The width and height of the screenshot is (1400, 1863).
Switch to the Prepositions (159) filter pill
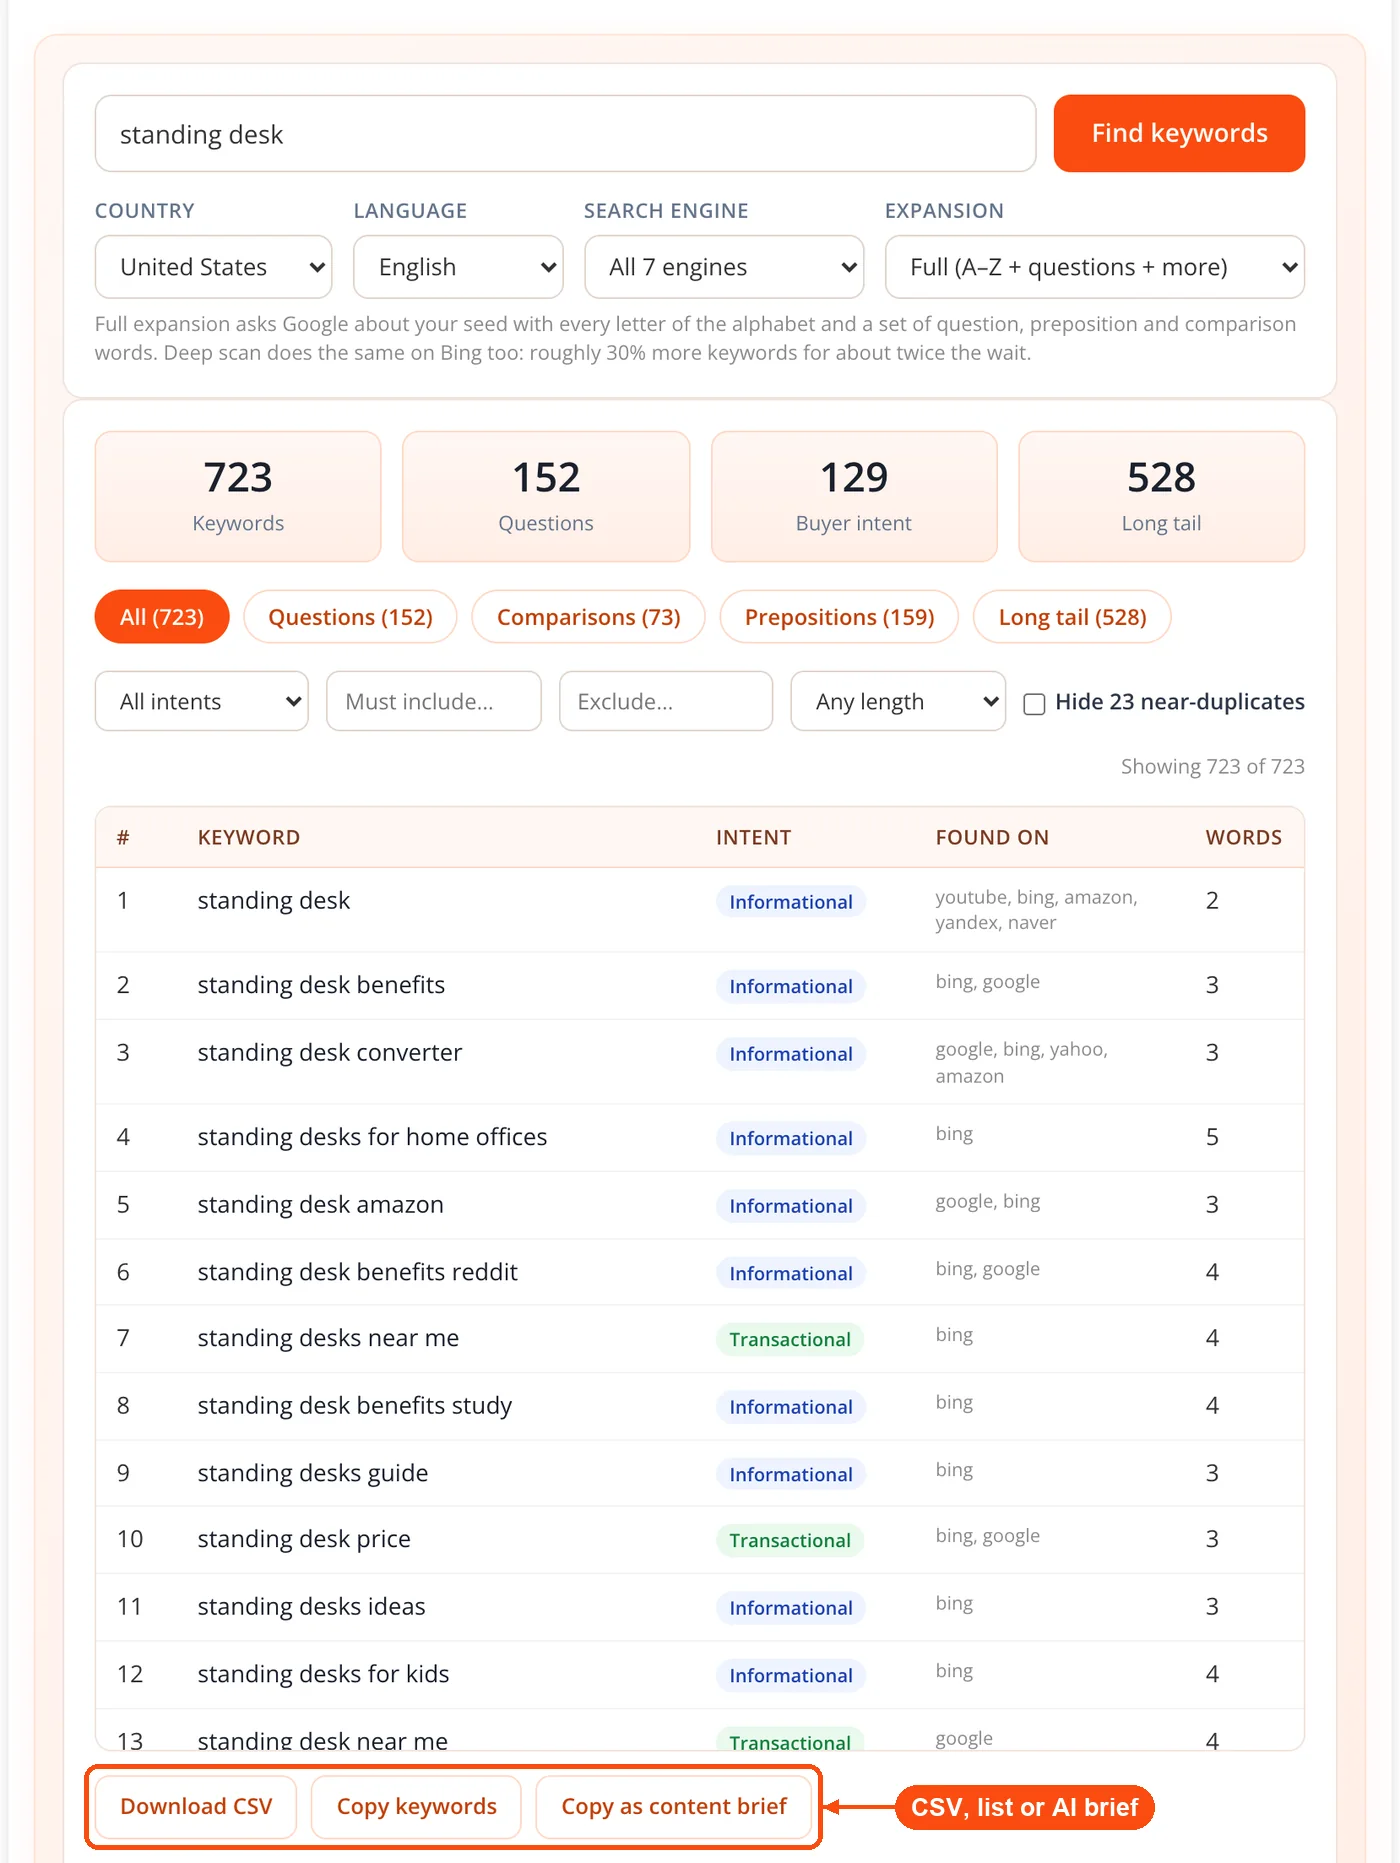click(839, 617)
